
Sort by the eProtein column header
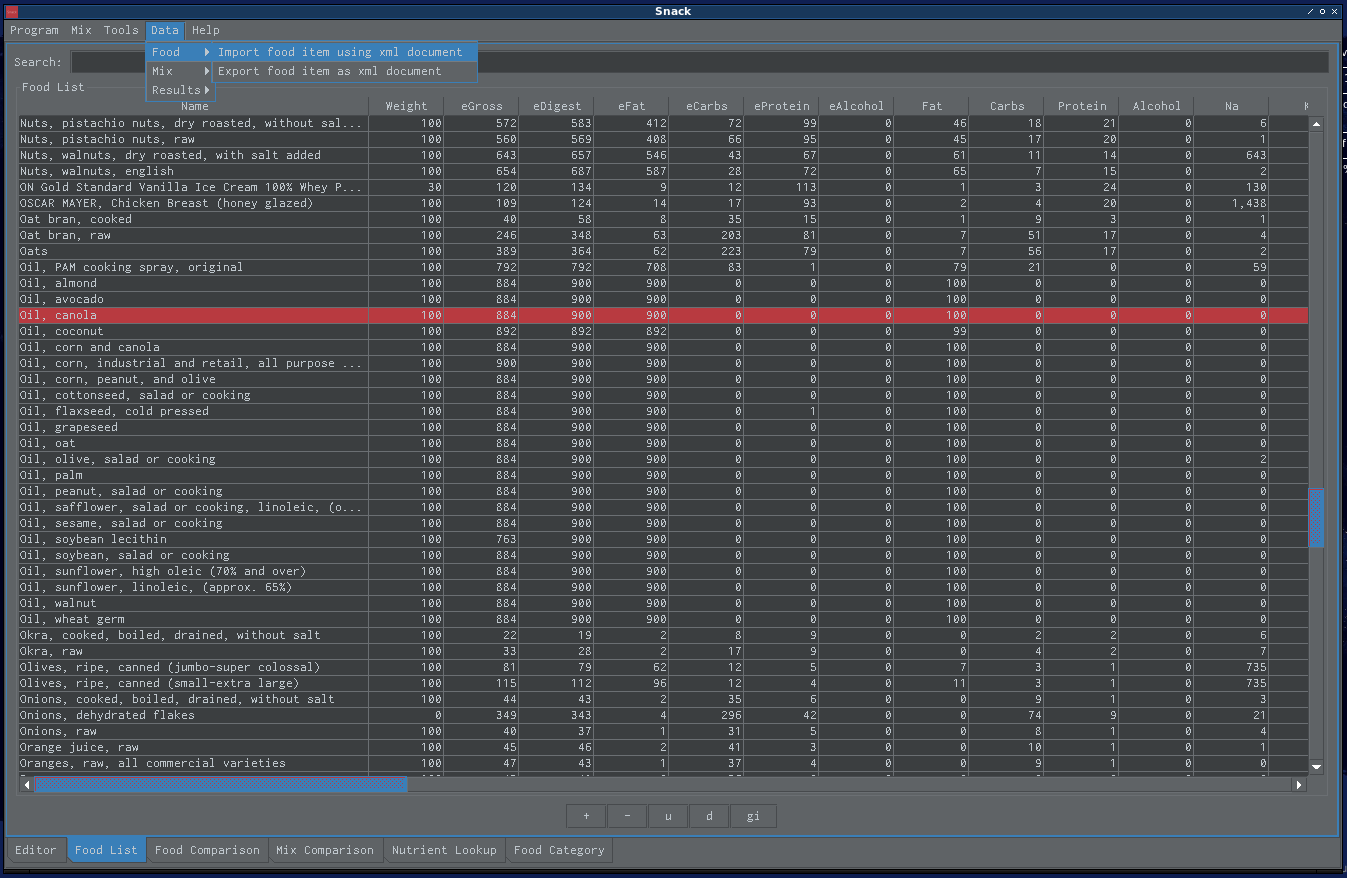[782, 106]
